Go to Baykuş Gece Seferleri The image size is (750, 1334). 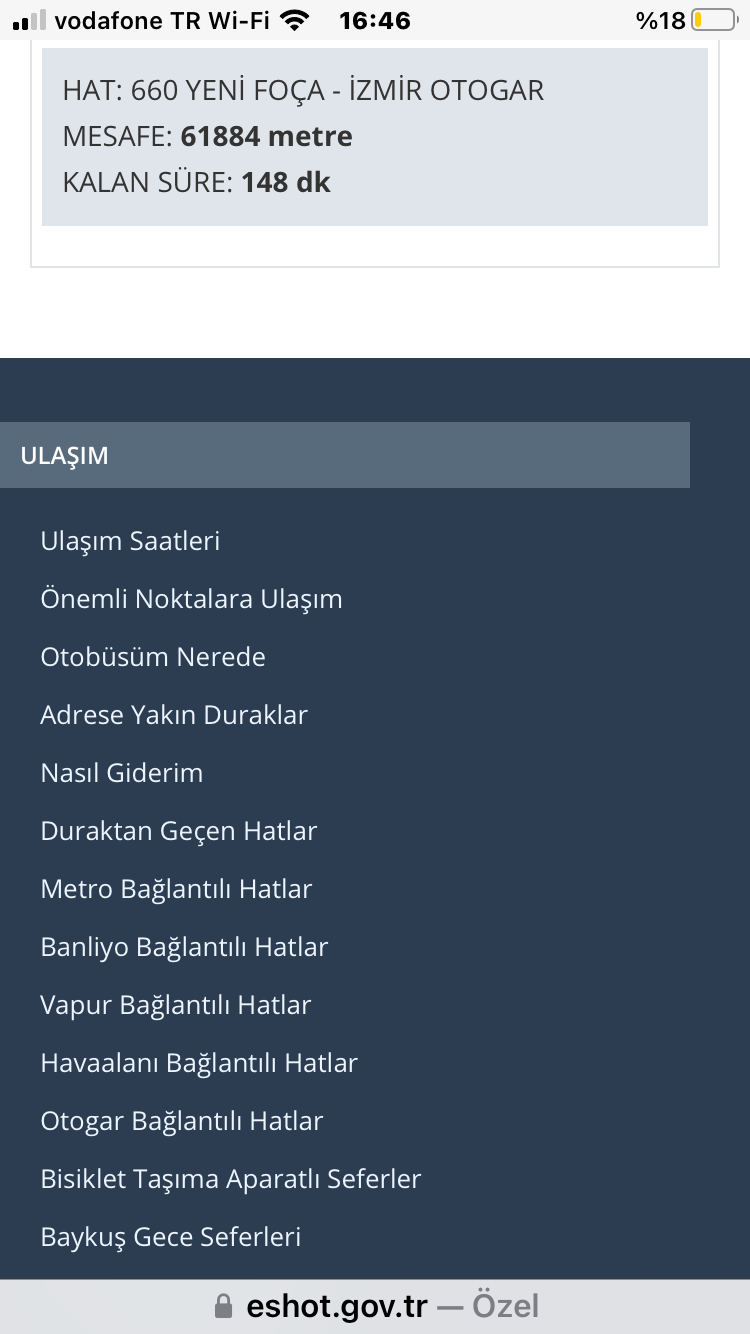pyautogui.click(x=171, y=1237)
